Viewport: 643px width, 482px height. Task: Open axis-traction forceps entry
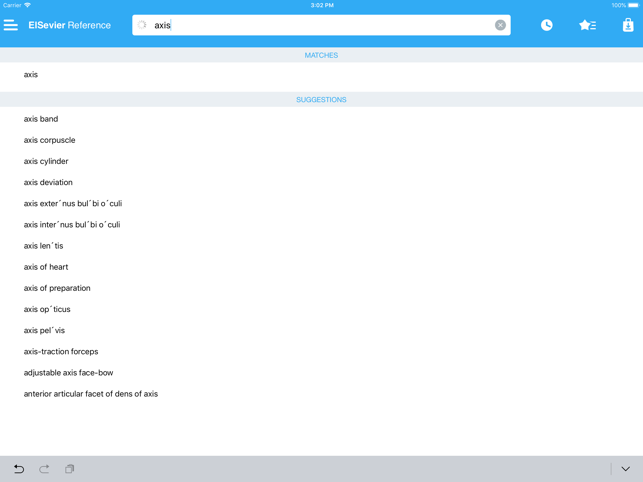(61, 352)
